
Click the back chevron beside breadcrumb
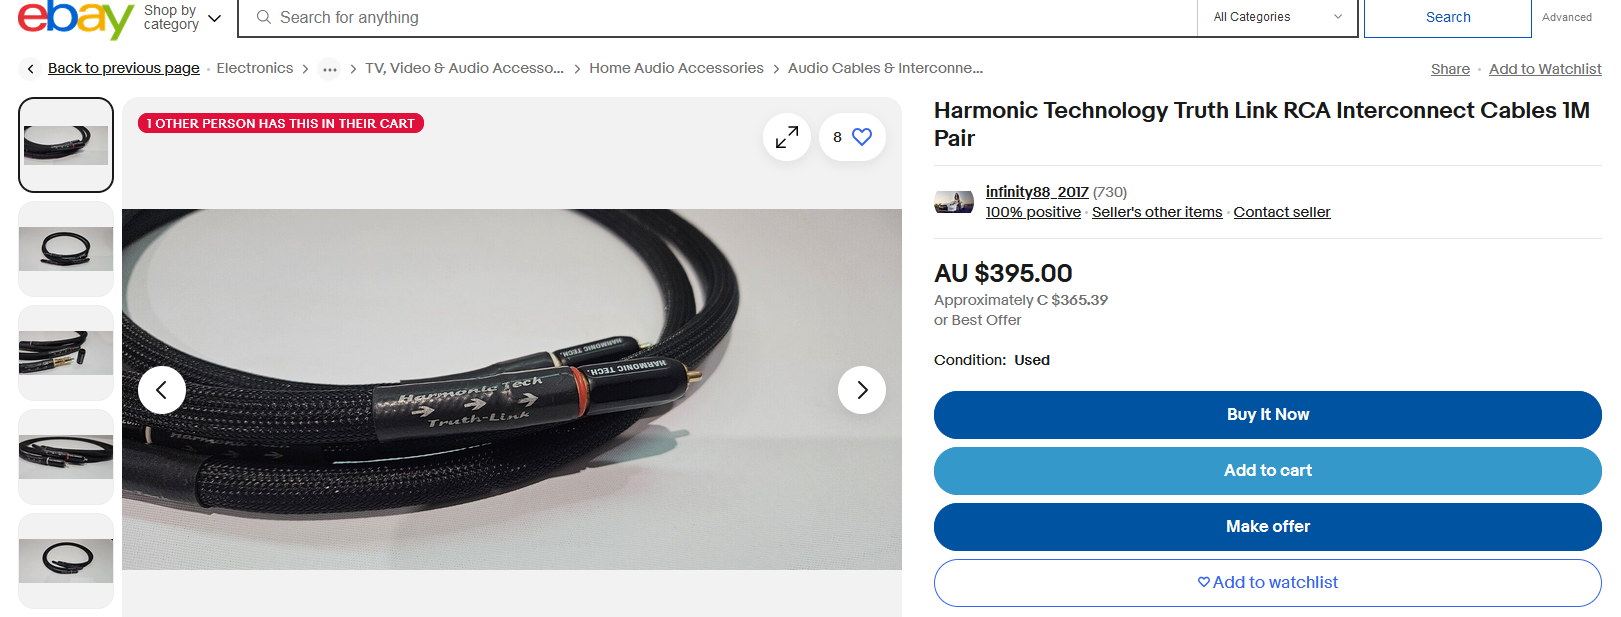(30, 69)
